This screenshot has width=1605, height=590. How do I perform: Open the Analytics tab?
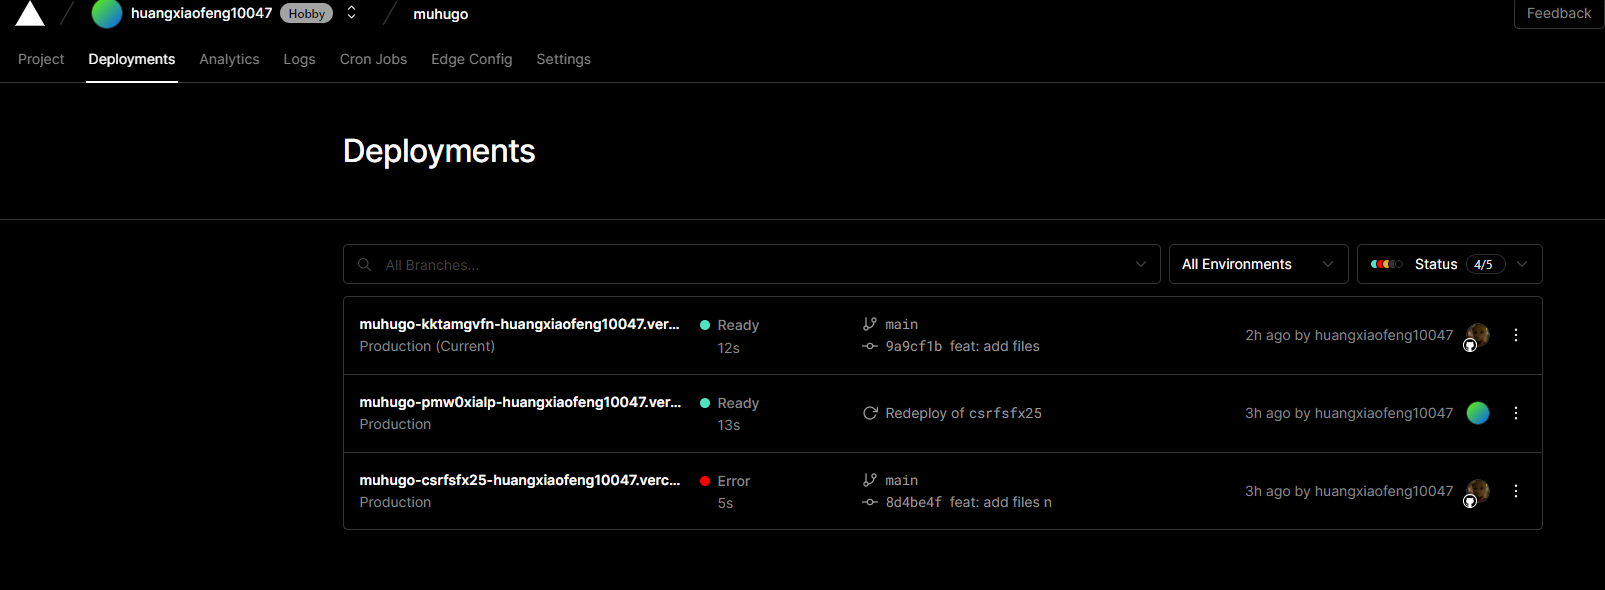pos(229,59)
